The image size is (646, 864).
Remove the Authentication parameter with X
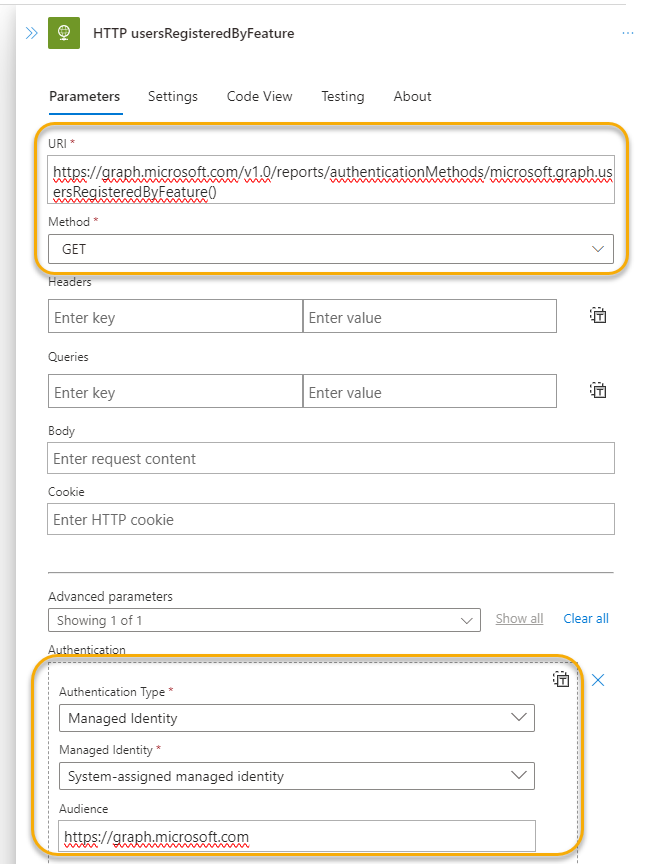(x=598, y=680)
